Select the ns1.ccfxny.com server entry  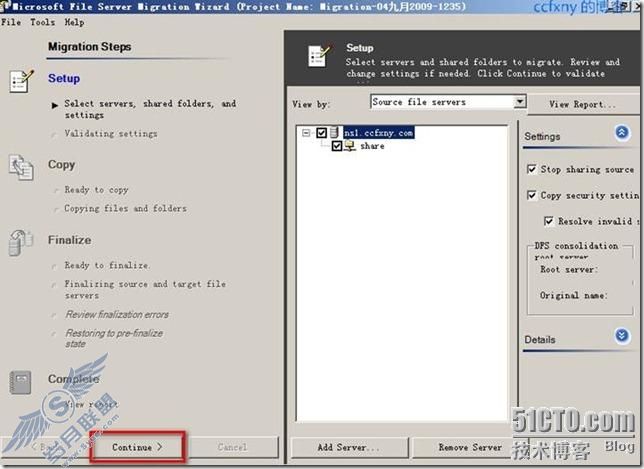pyautogui.click(x=379, y=133)
